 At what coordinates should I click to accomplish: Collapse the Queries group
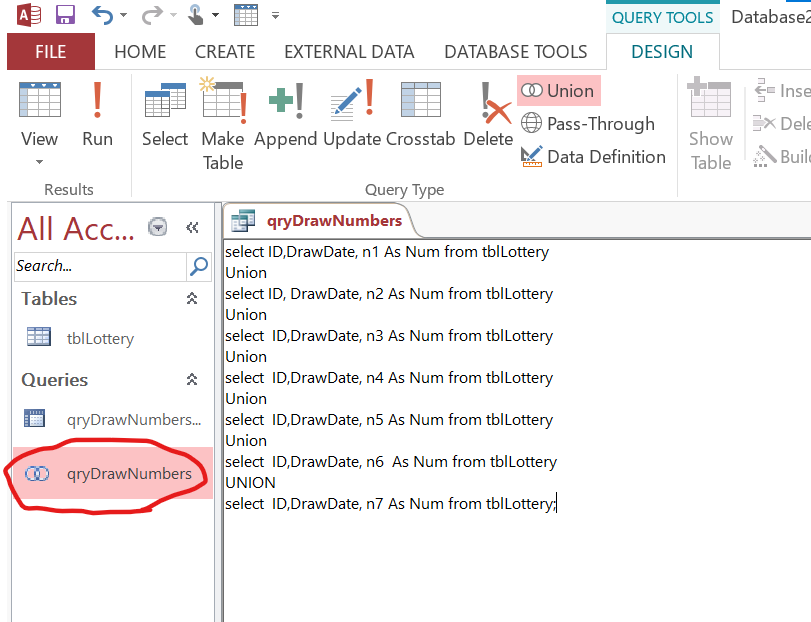point(192,380)
